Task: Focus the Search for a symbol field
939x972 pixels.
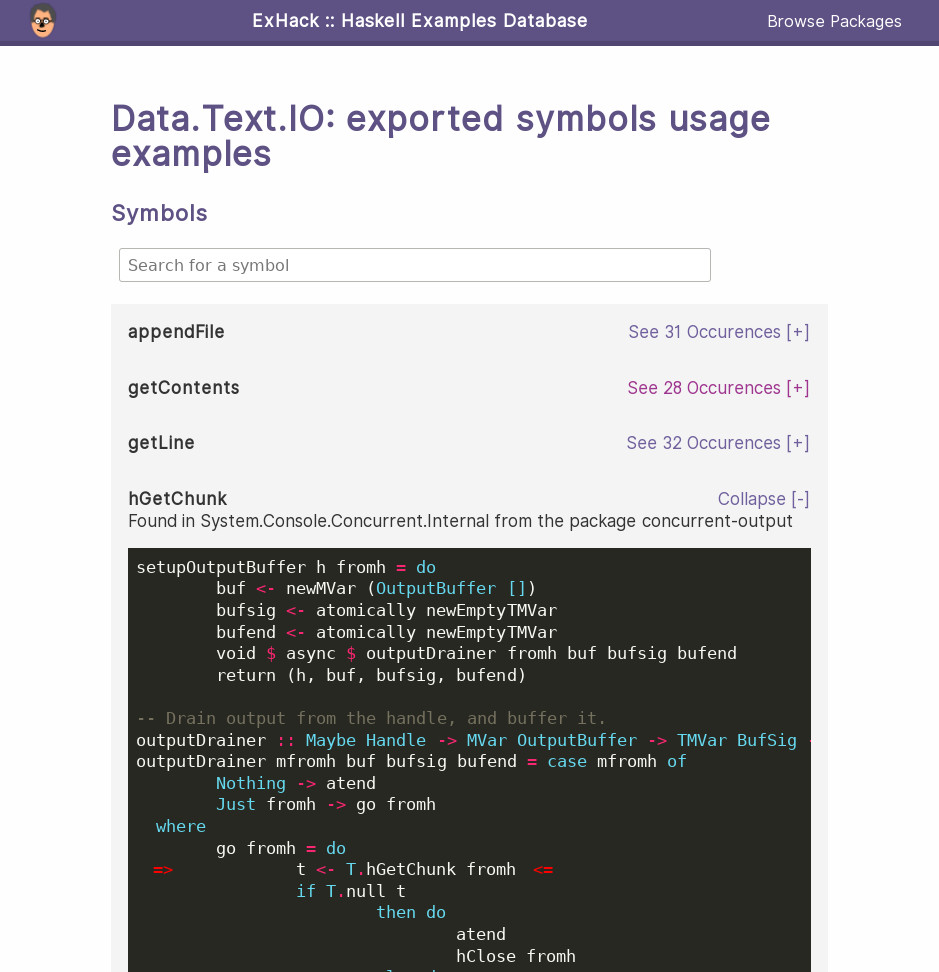Action: [x=415, y=265]
